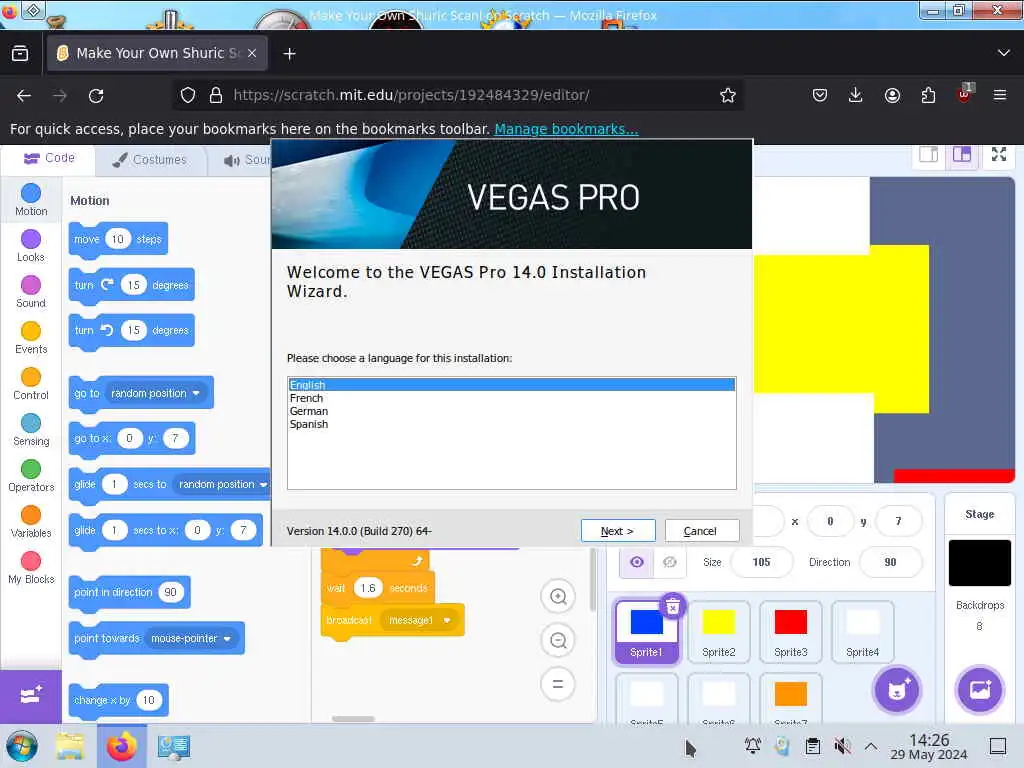The height and width of the screenshot is (768, 1024).
Task: Select the Sensing blocks category
Action: point(31,430)
